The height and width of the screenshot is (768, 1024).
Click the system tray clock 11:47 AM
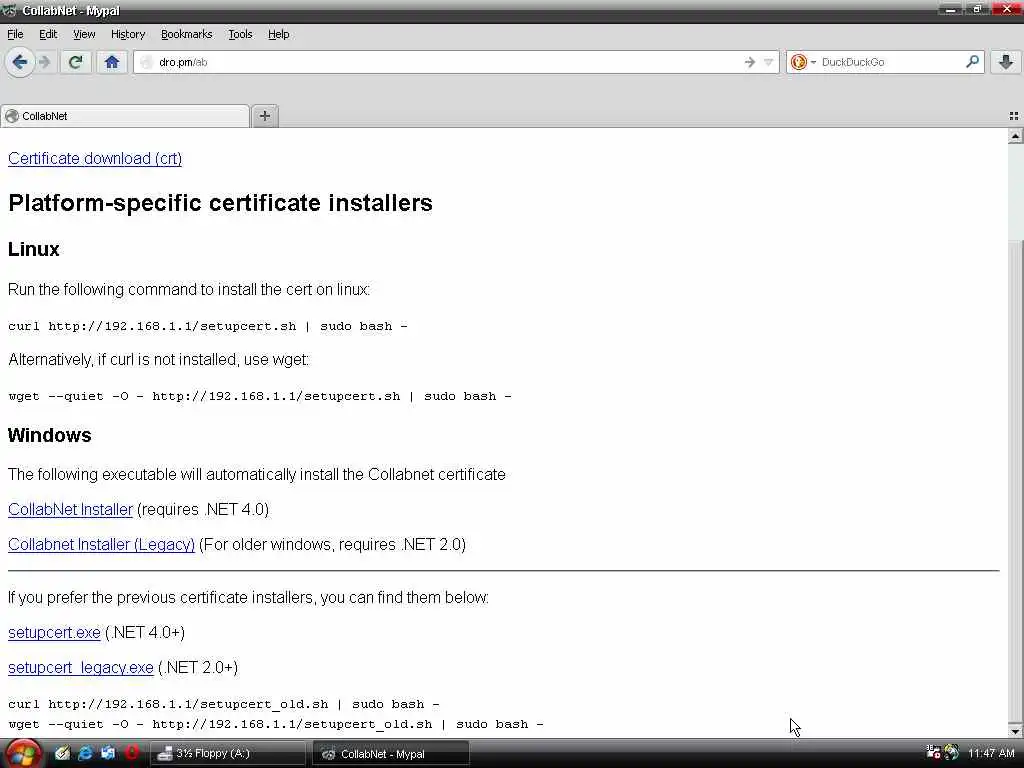(991, 754)
